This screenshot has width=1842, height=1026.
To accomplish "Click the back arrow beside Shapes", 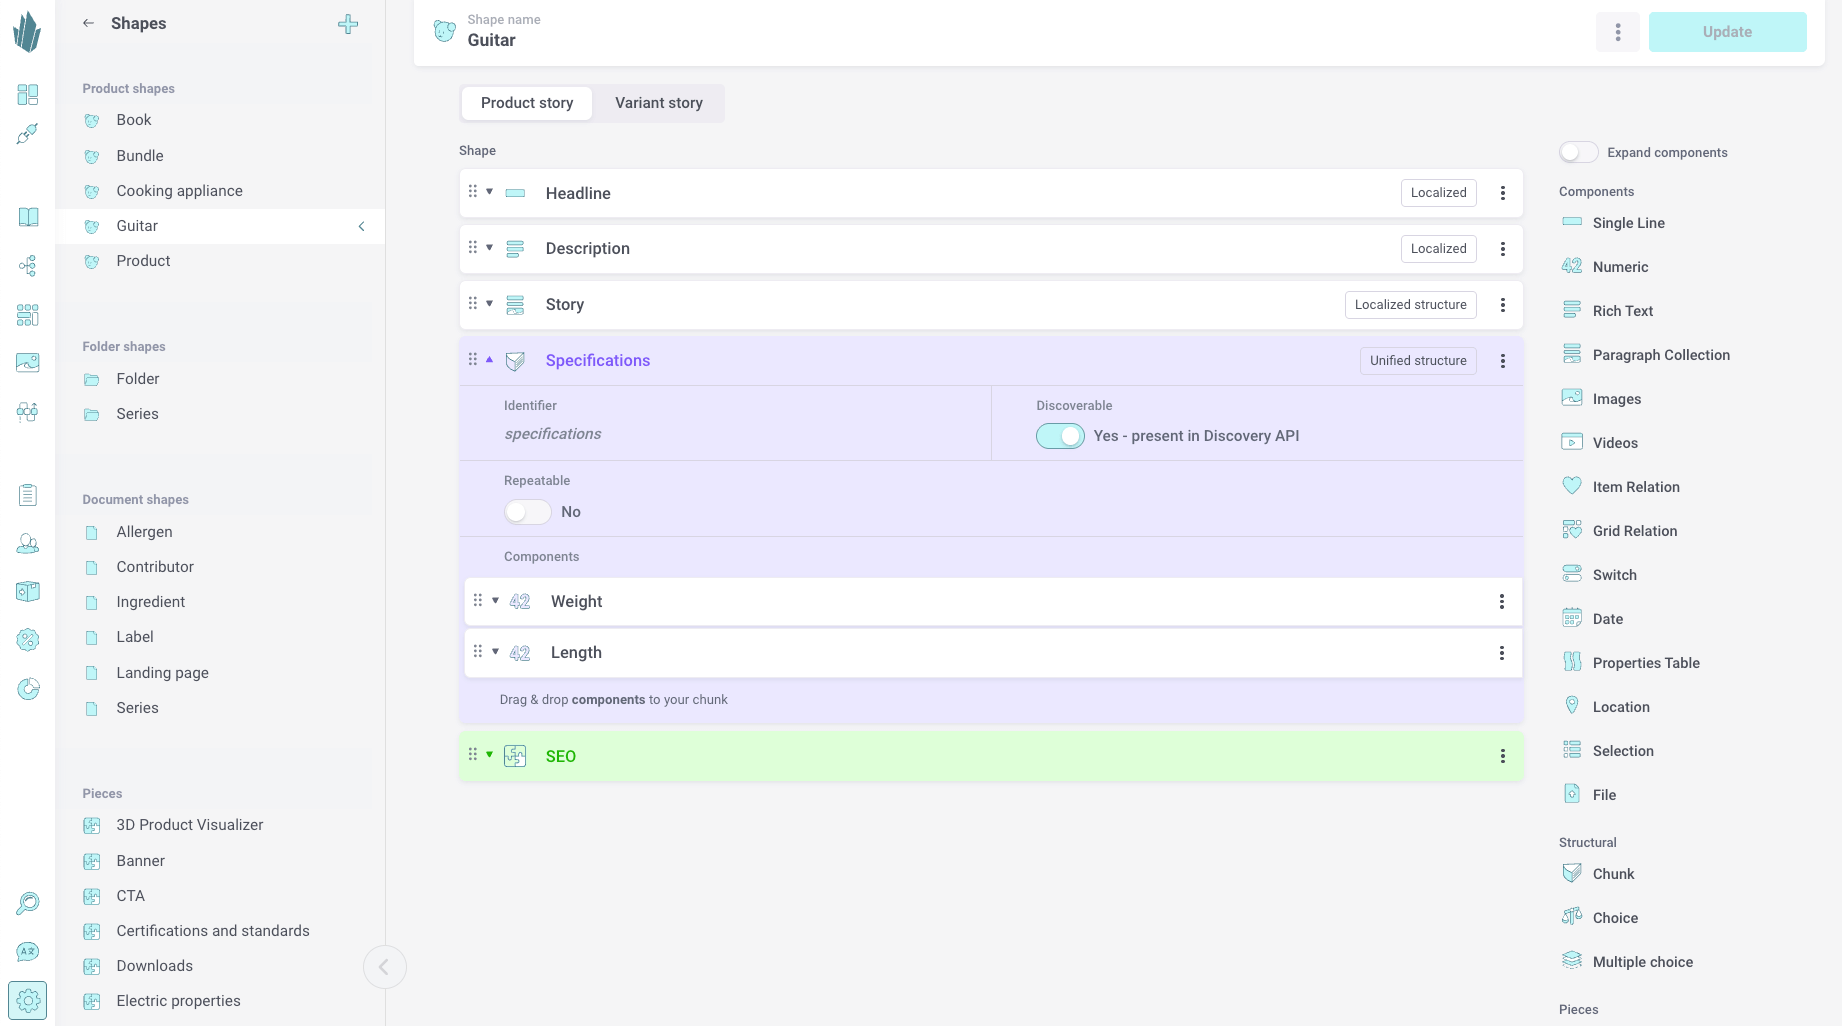I will (x=89, y=23).
